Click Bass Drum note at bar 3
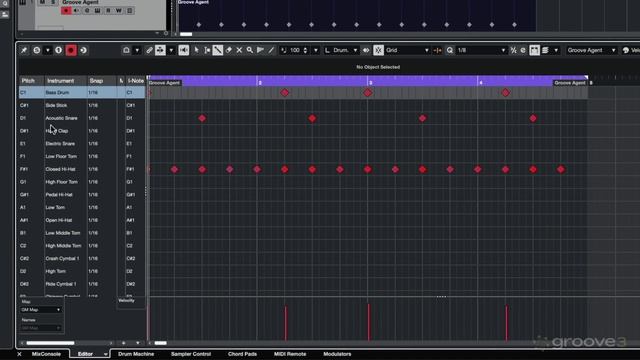Viewport: 640px width, 360px height. [x=368, y=93]
